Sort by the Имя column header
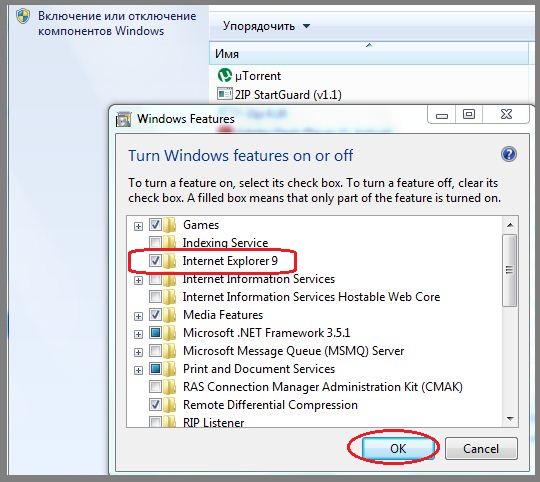This screenshot has width=540, height=482. click(368, 53)
